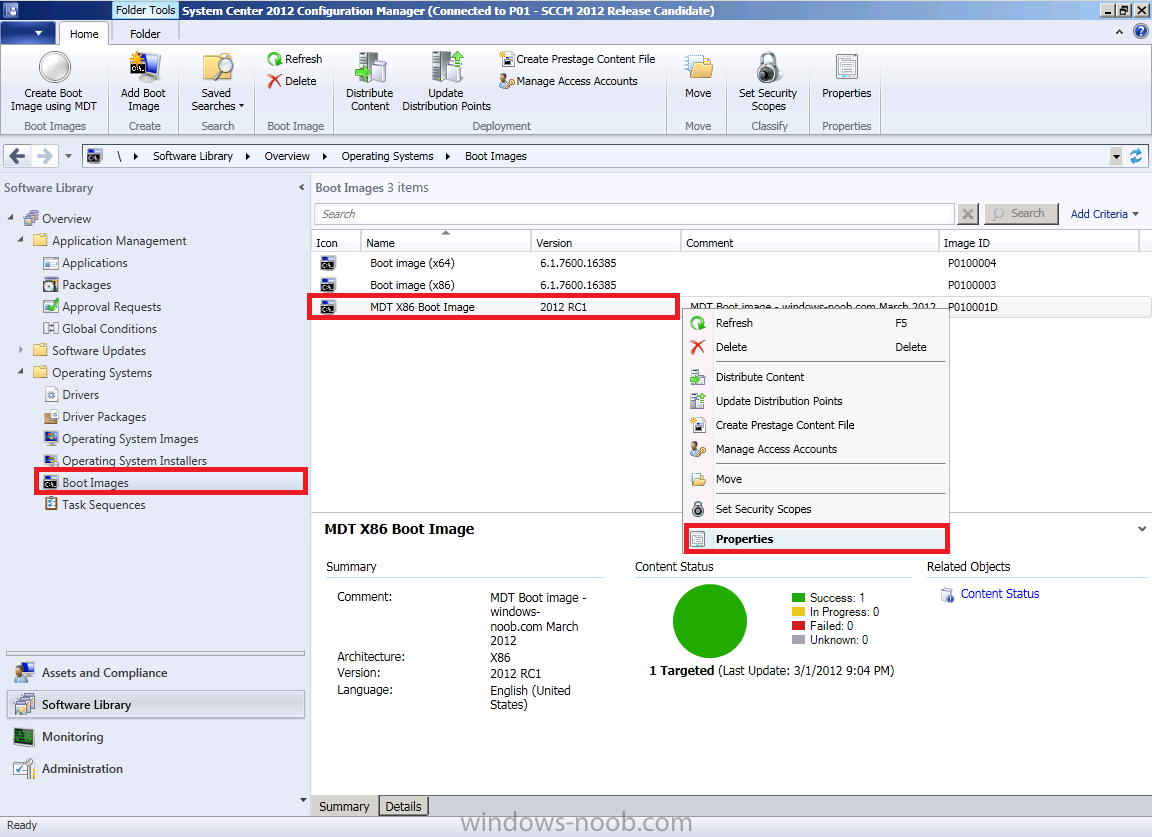Click into the Search input field

click(635, 214)
